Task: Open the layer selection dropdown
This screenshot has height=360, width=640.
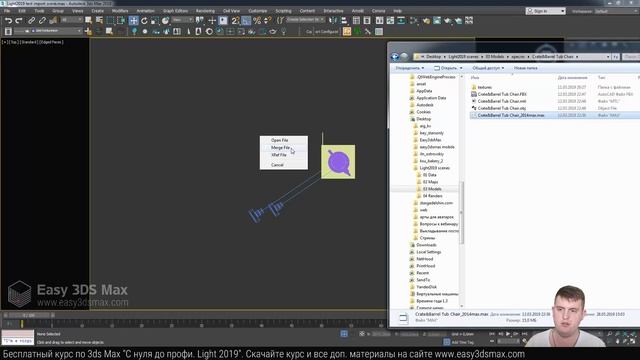Action: (48, 31)
